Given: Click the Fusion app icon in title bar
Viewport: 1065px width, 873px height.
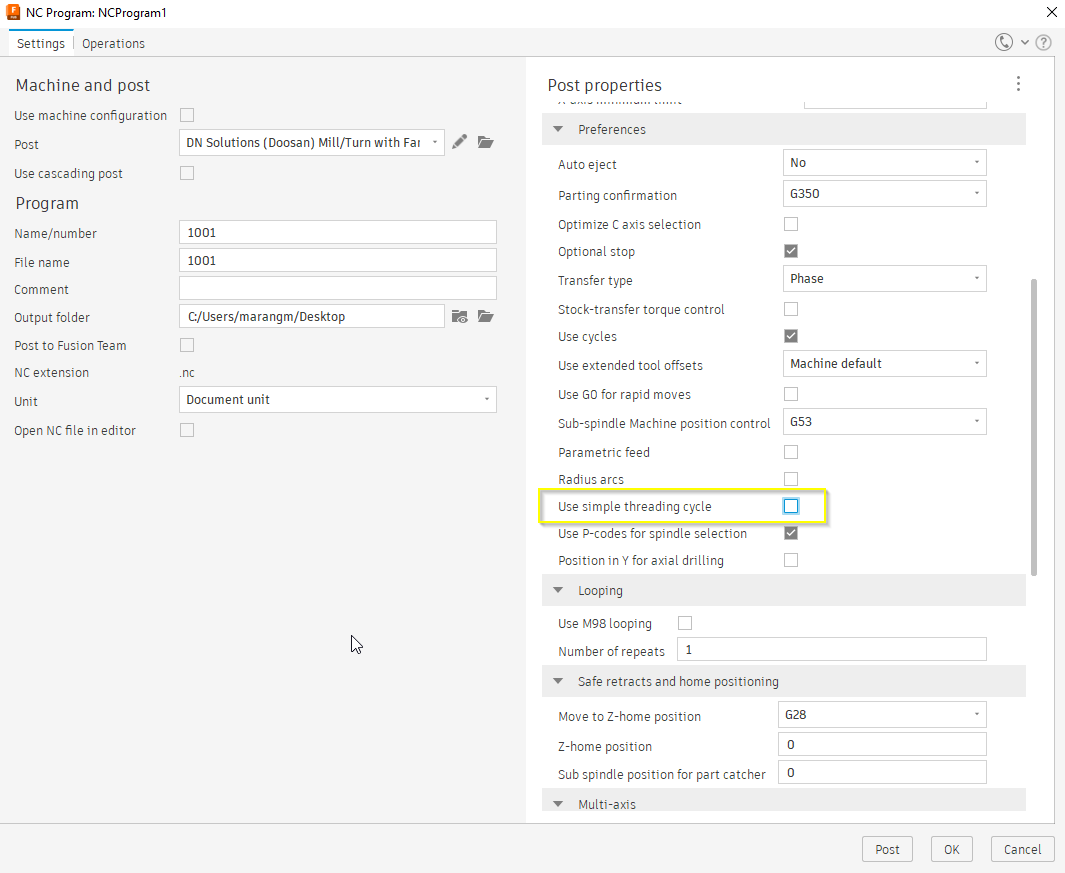Looking at the screenshot, I should pos(14,13).
